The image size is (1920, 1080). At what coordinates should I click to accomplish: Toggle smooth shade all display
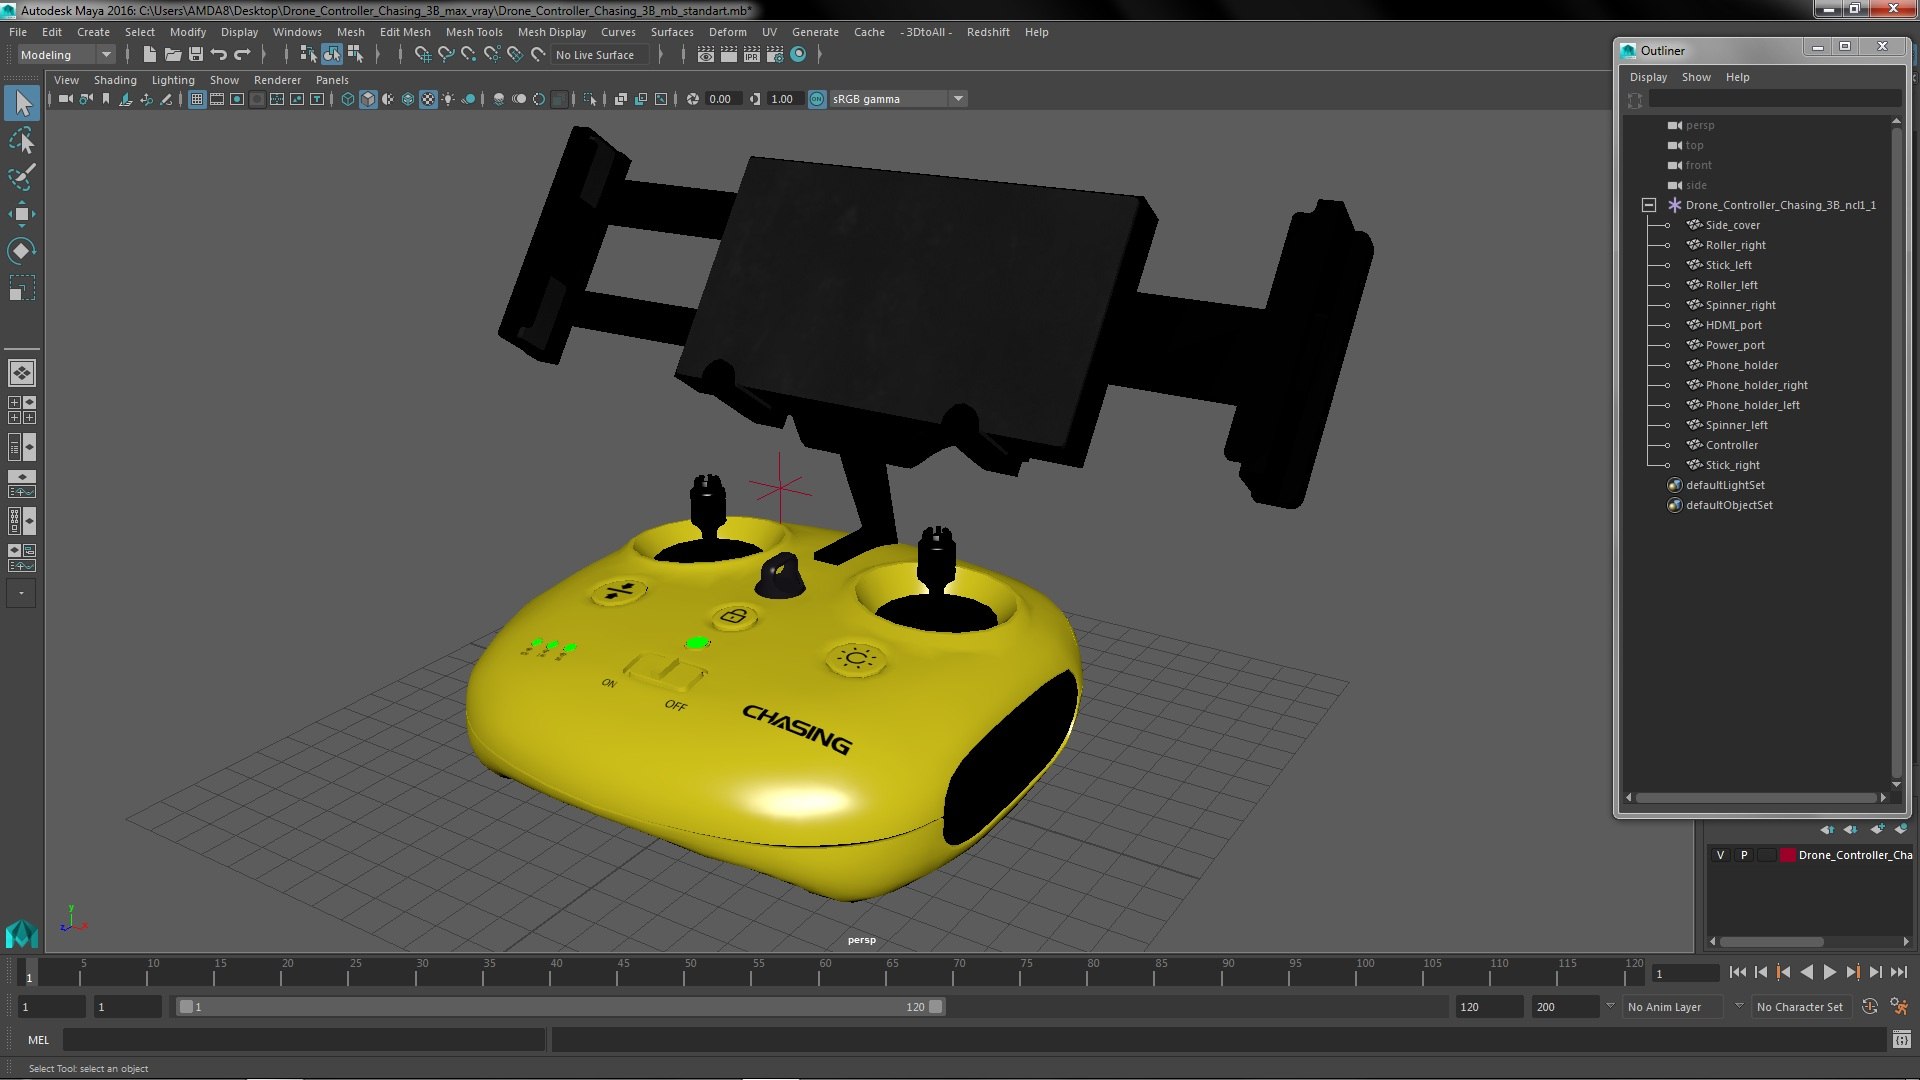[368, 99]
